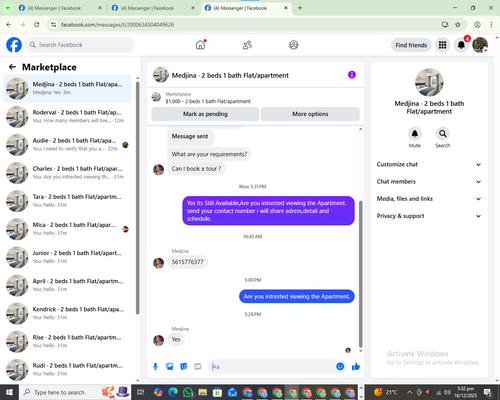Expand Media, files and links section
Viewport: 500px width, 400px height.
[x=429, y=199]
